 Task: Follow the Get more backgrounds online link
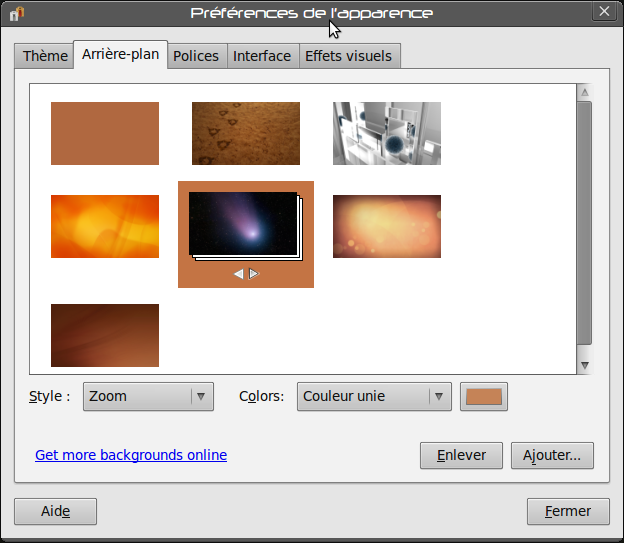131,455
